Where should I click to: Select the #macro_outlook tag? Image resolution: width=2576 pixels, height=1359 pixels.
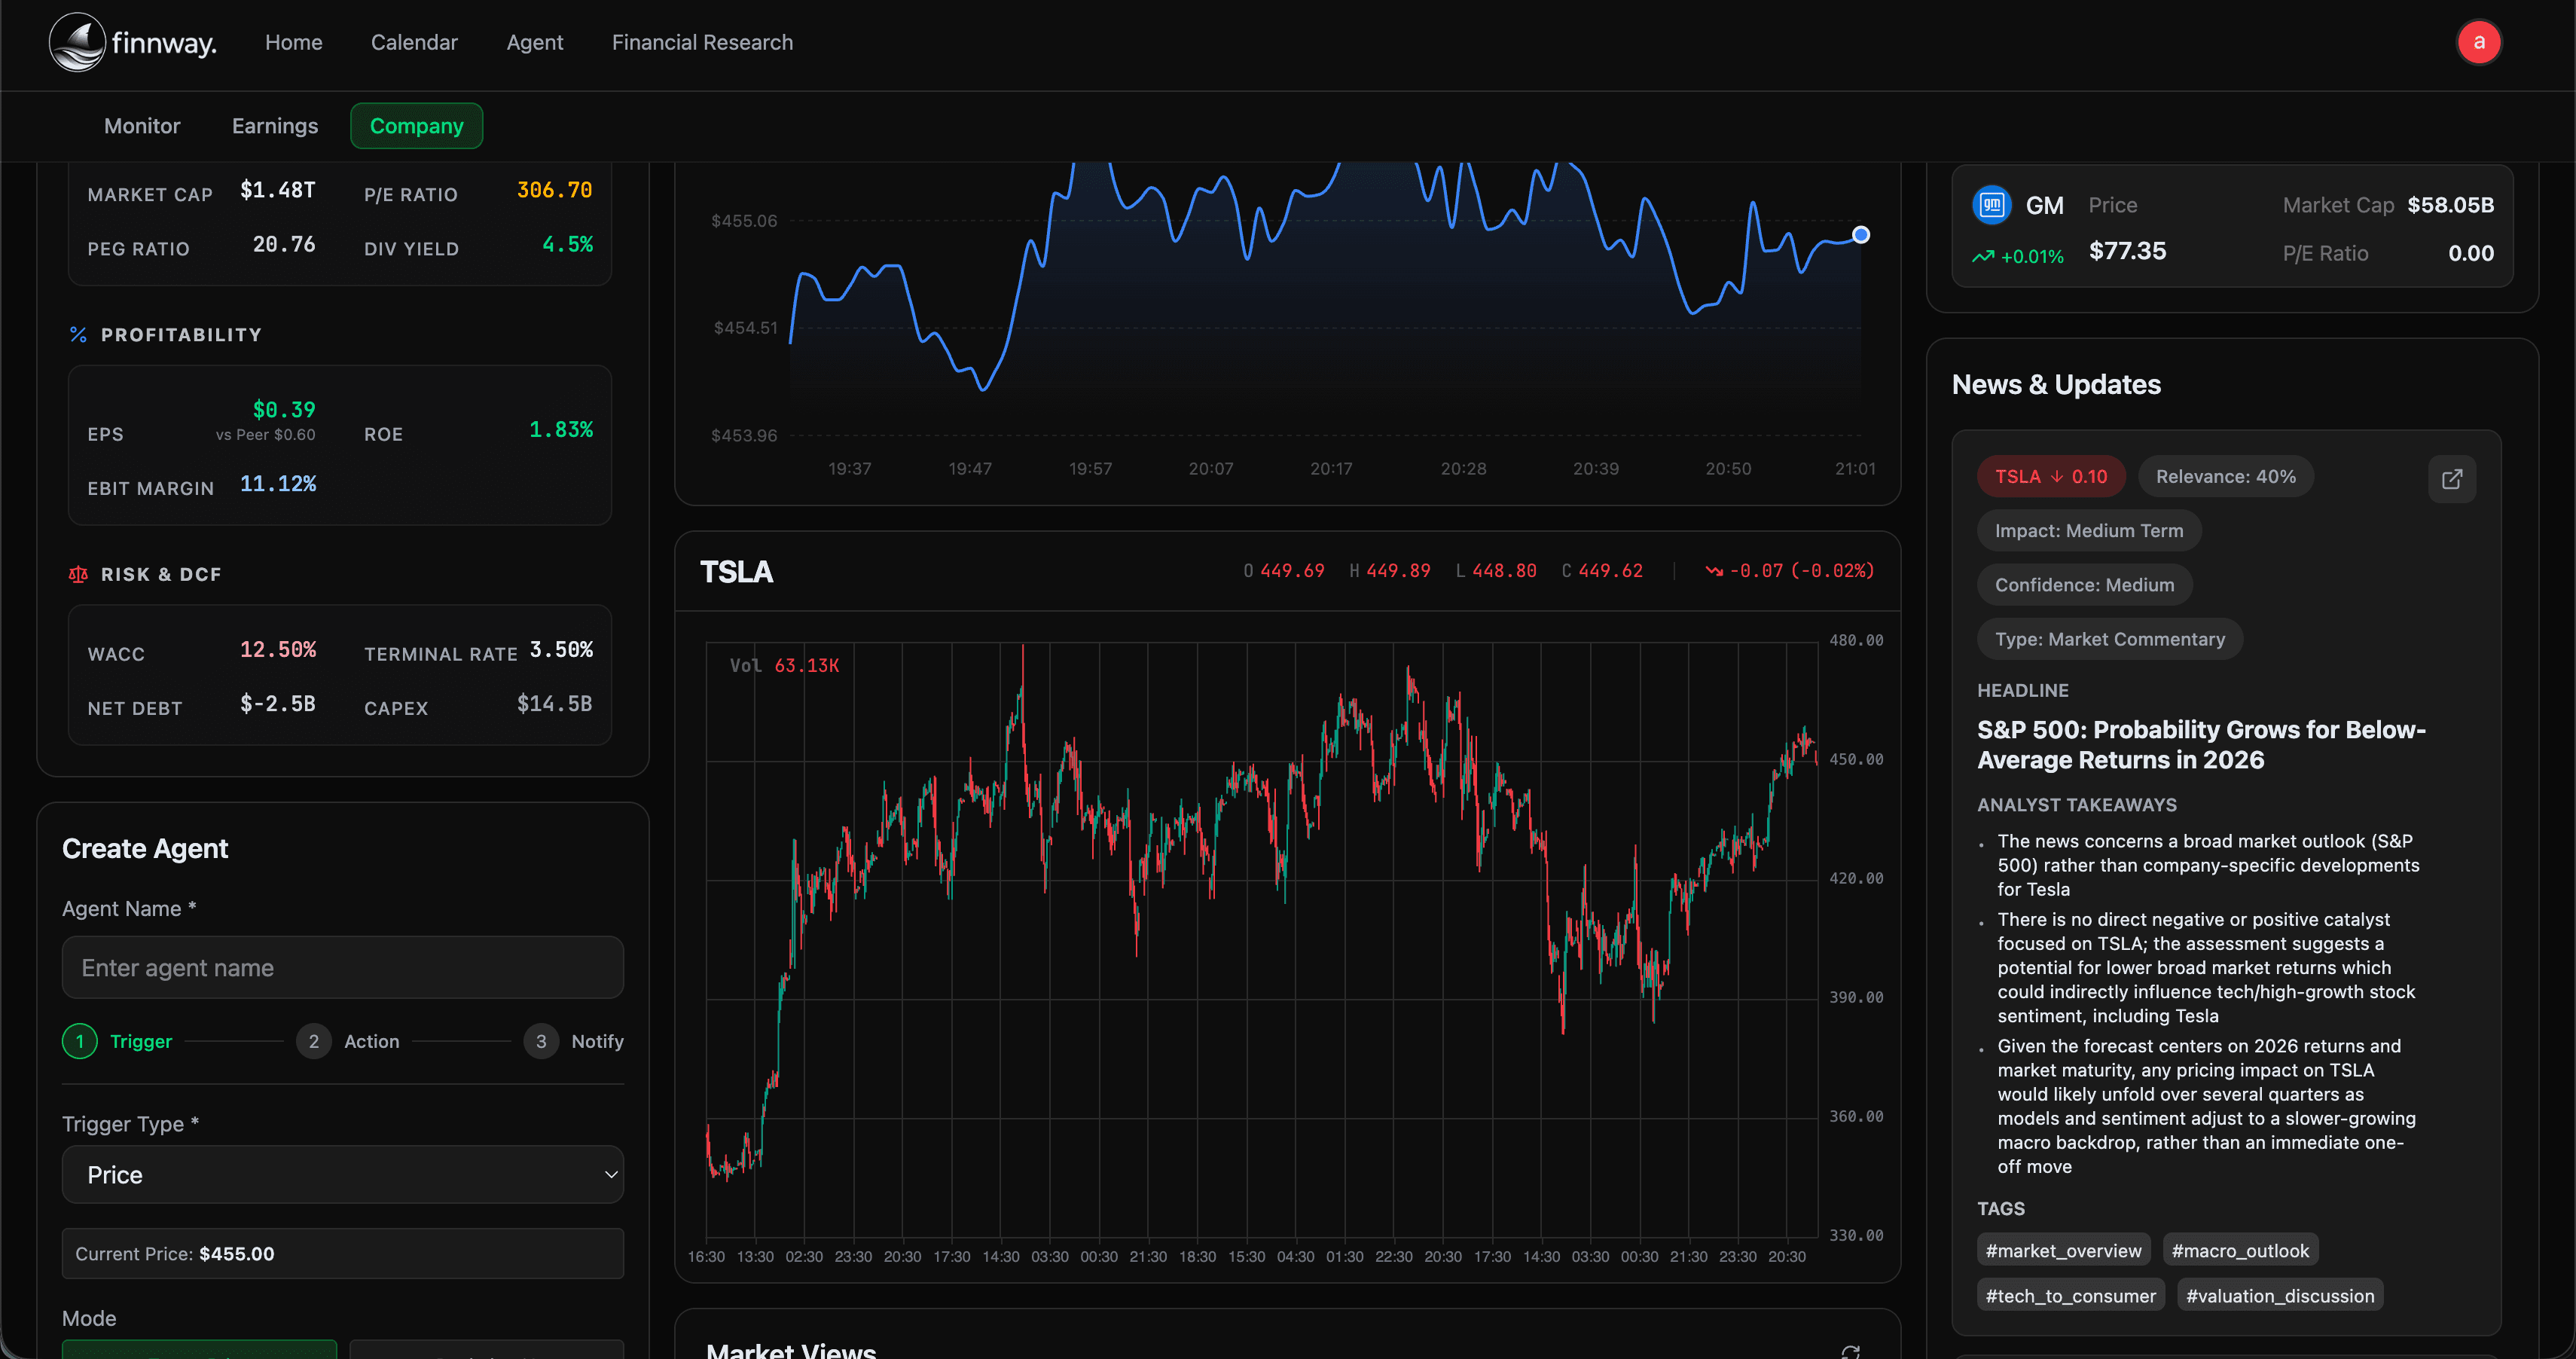(2239, 1250)
